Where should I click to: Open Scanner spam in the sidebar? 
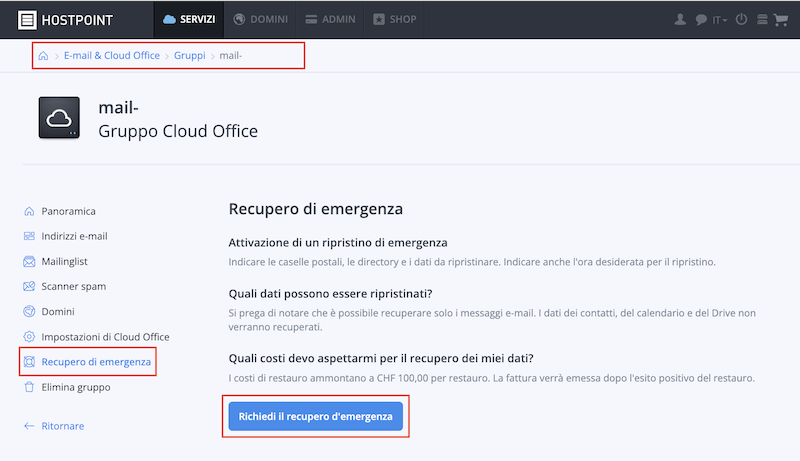point(74,286)
